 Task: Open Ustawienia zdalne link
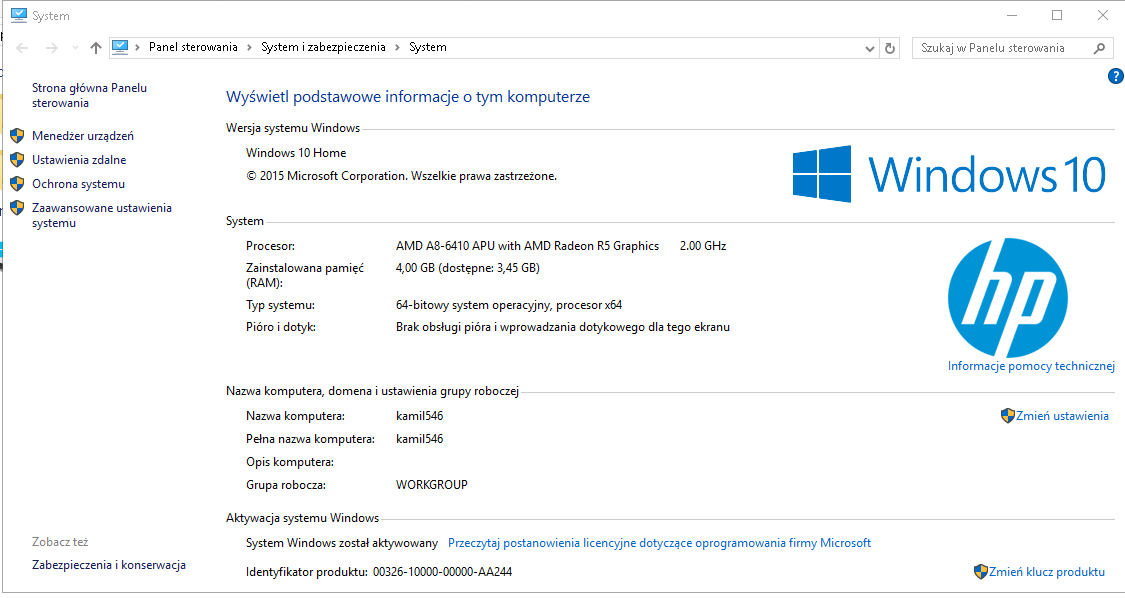[79, 160]
